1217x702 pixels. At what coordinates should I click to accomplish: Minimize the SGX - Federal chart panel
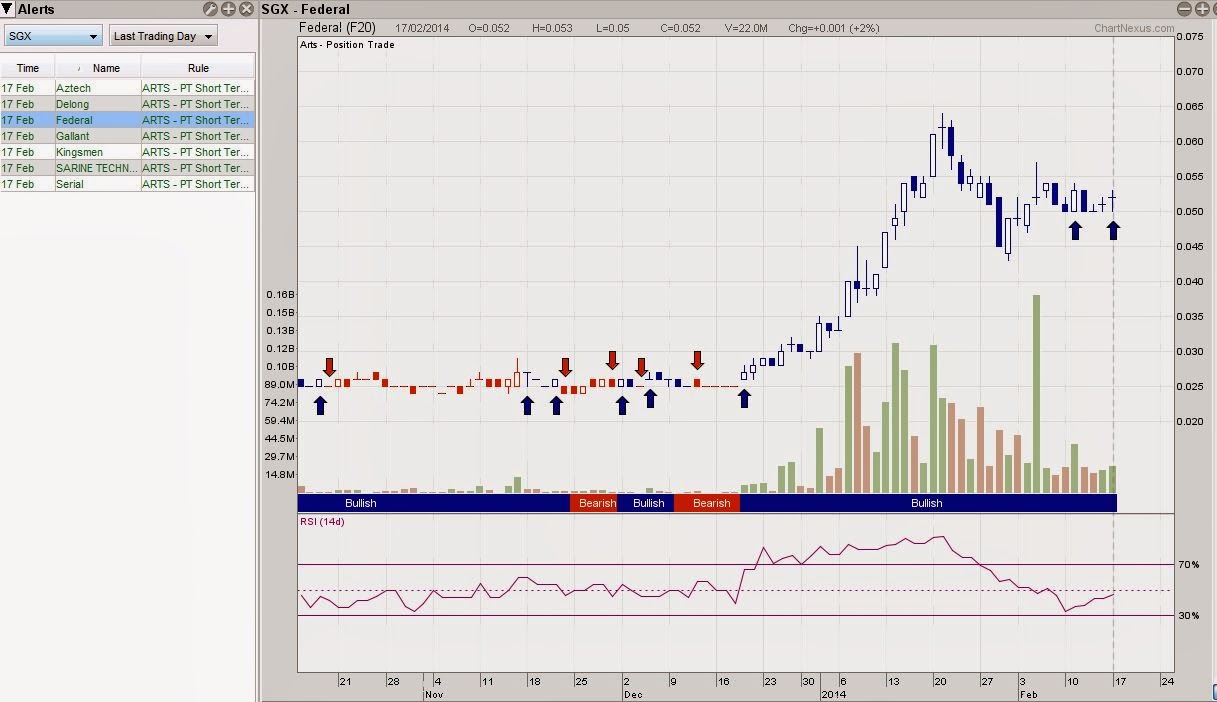pos(1184,9)
